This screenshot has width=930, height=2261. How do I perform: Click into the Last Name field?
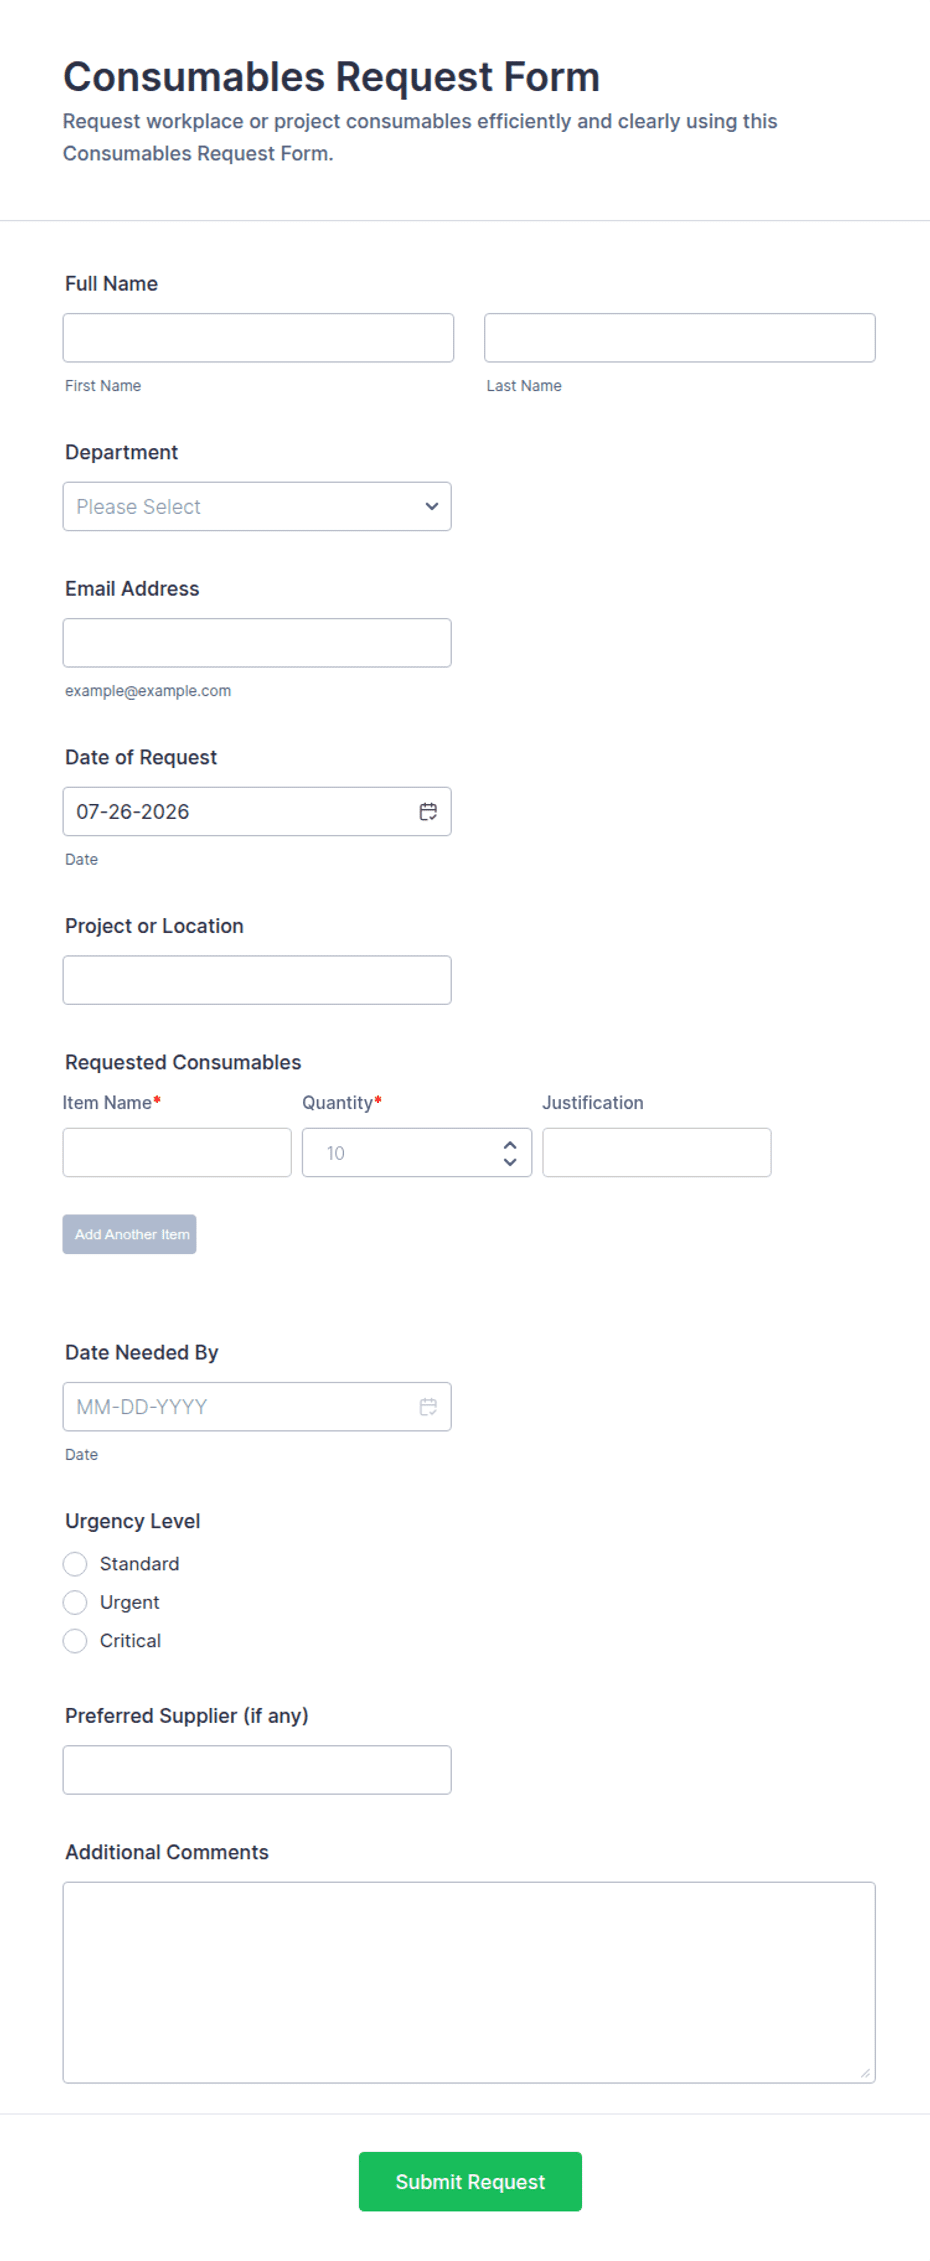pyautogui.click(x=679, y=337)
